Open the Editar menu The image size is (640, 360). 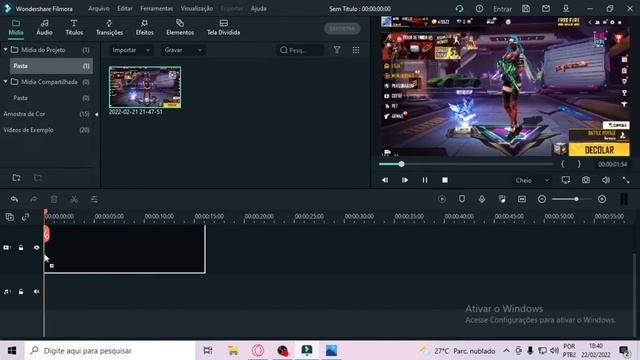124,9
